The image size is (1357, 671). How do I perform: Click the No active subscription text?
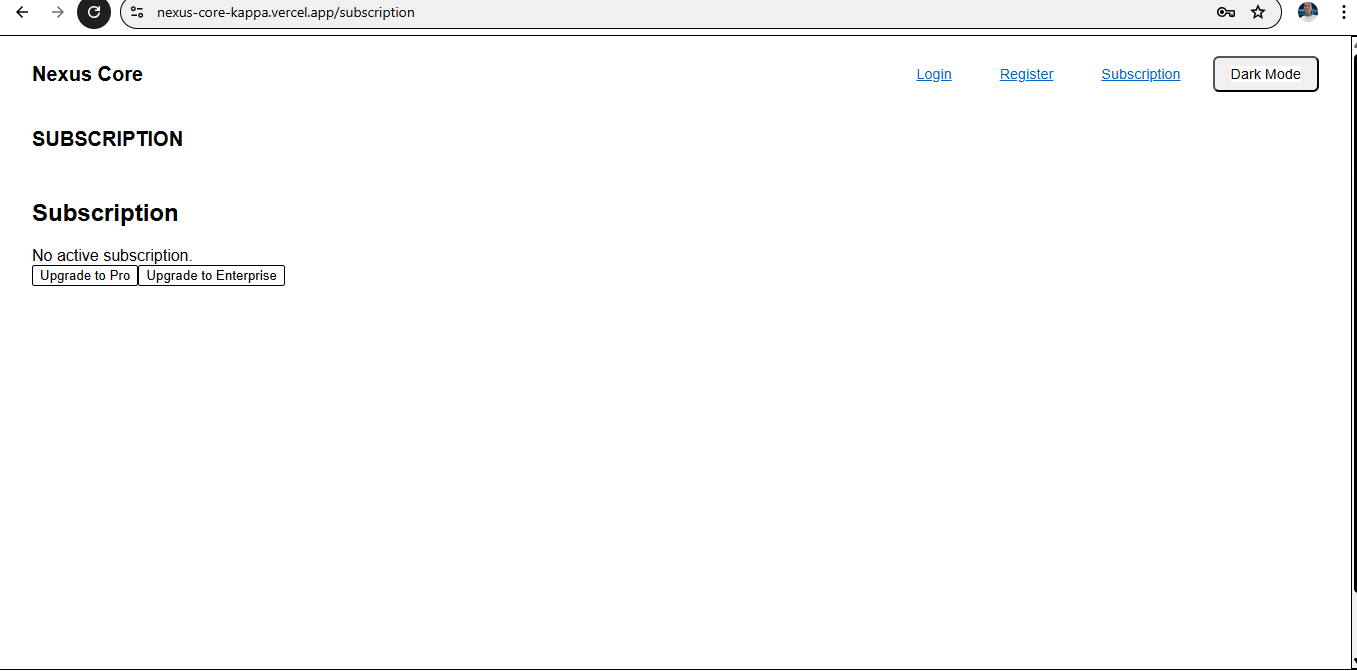click(x=111, y=255)
